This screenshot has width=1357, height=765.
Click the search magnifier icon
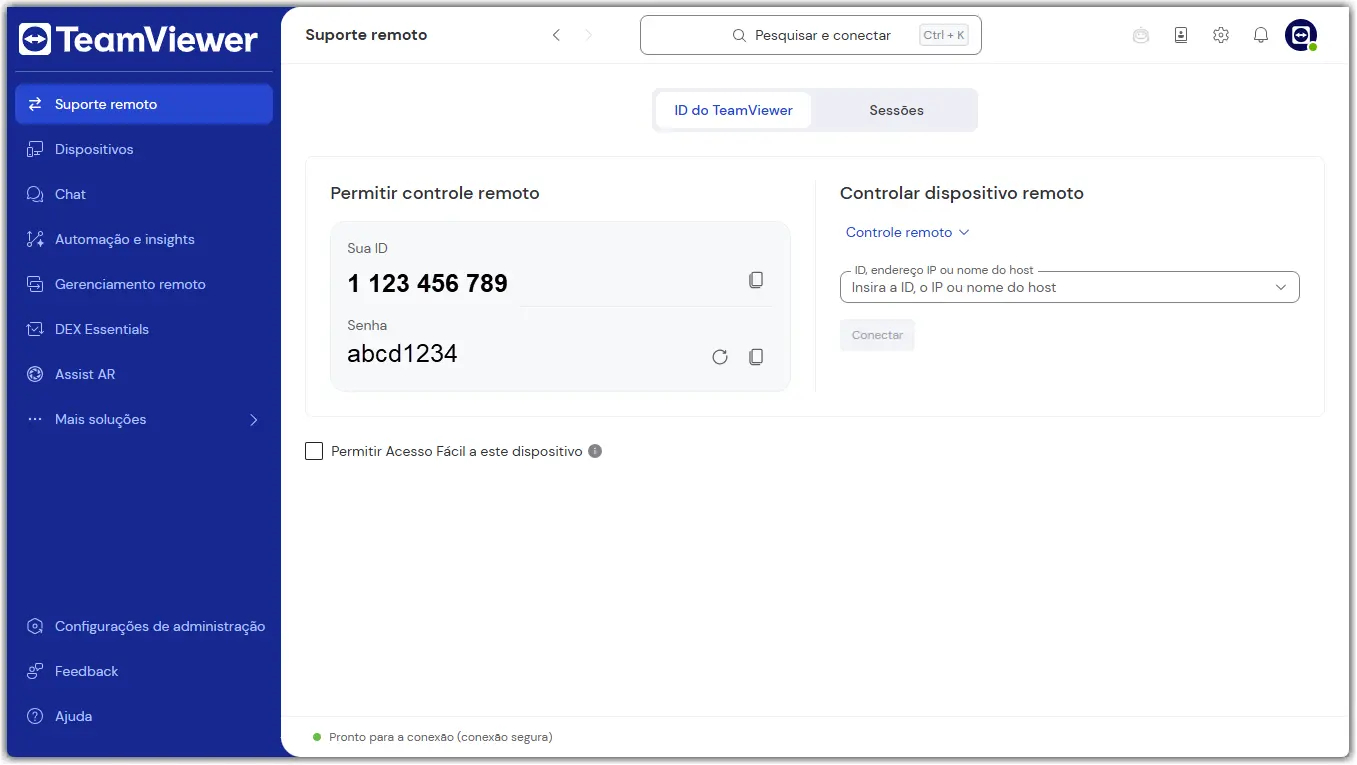click(x=740, y=35)
